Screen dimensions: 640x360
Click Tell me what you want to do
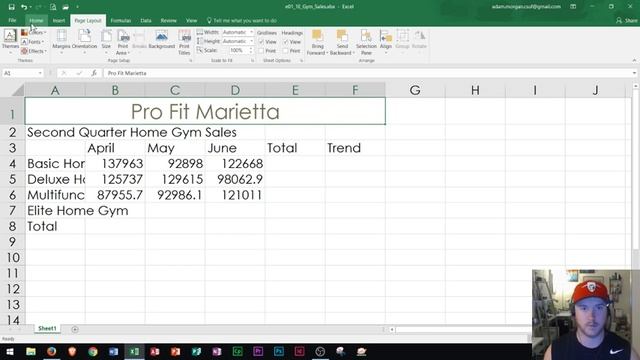tap(242, 20)
